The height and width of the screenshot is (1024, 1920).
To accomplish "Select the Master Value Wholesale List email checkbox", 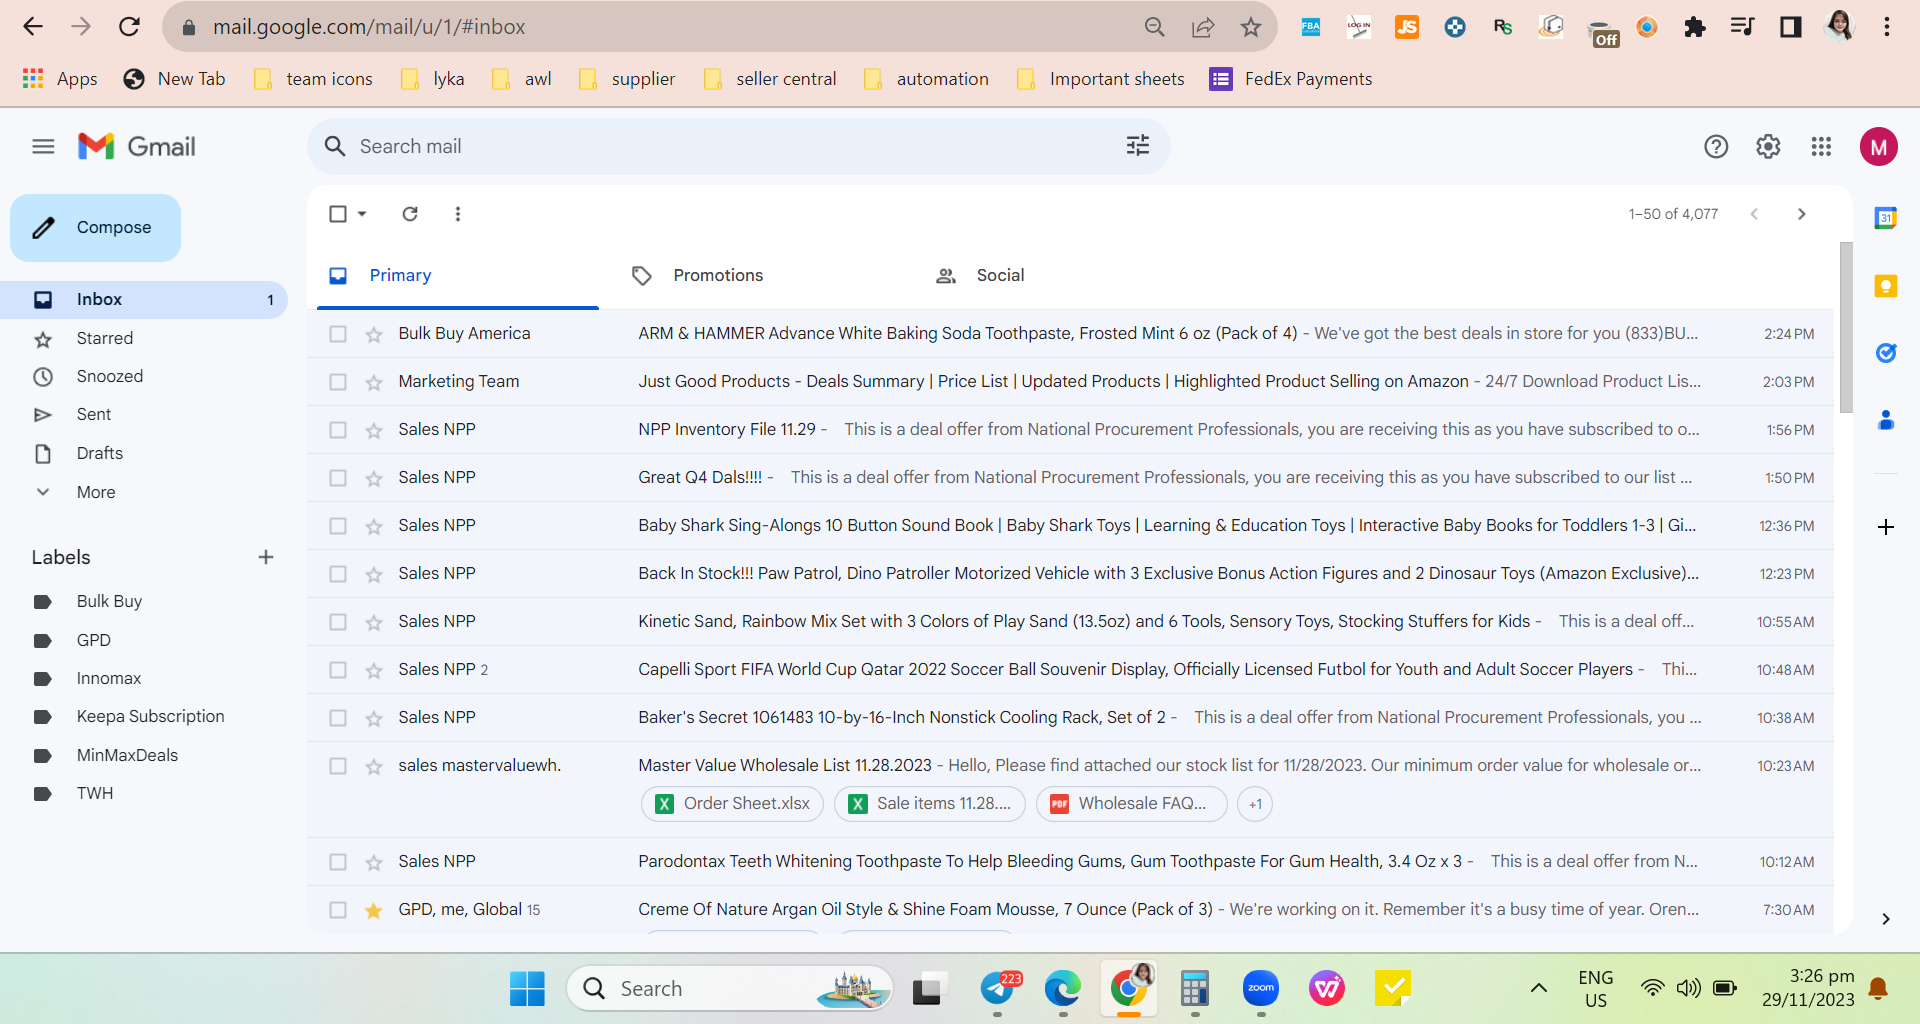I will tap(338, 766).
